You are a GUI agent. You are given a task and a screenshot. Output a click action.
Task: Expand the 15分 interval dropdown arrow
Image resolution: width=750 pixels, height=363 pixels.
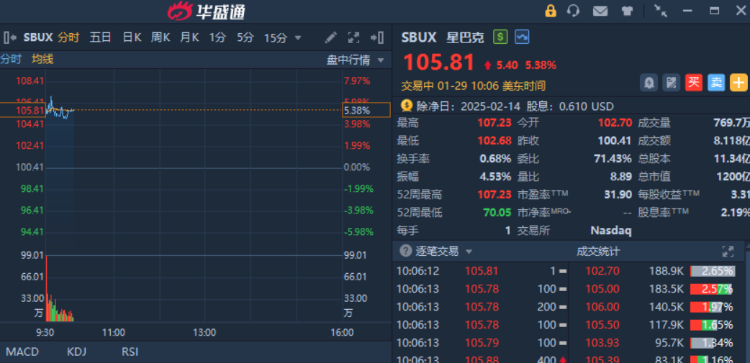pyautogui.click(x=298, y=38)
